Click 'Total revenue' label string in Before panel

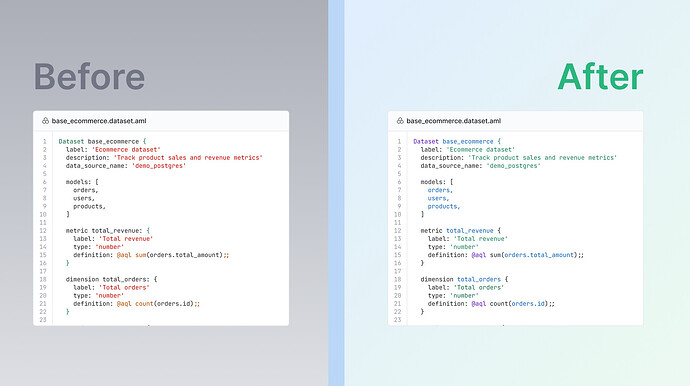coord(126,239)
